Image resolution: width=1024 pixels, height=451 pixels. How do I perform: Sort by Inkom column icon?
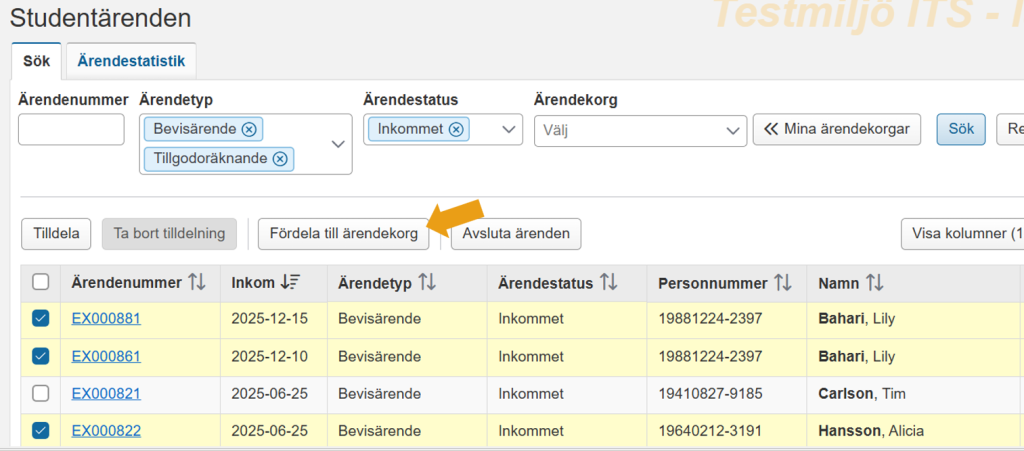pyautogui.click(x=289, y=283)
